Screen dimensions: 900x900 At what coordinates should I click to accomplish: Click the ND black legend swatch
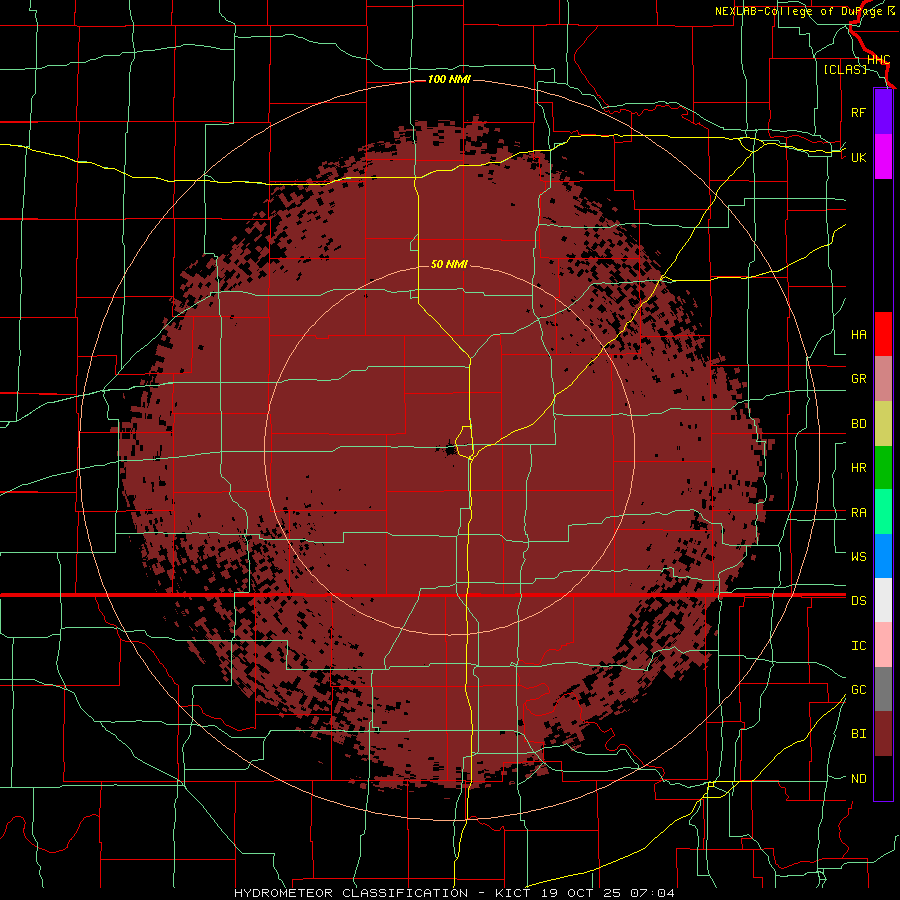[883, 778]
